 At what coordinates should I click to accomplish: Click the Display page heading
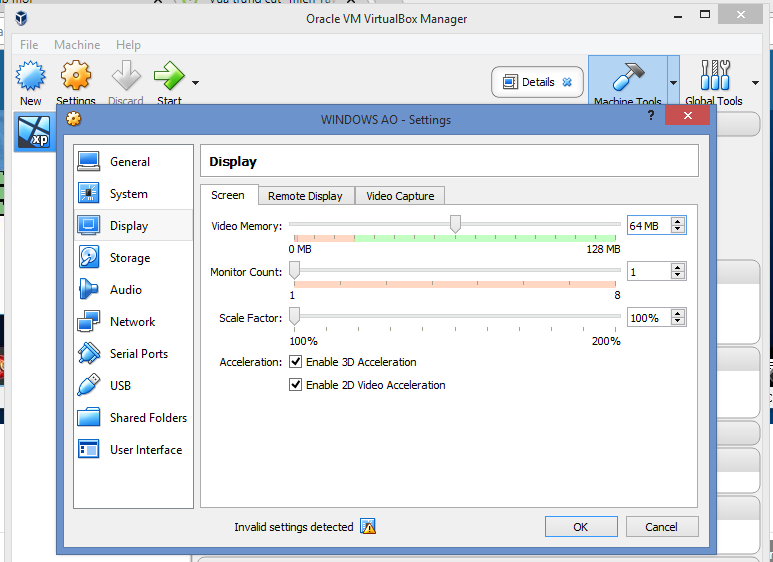click(233, 162)
